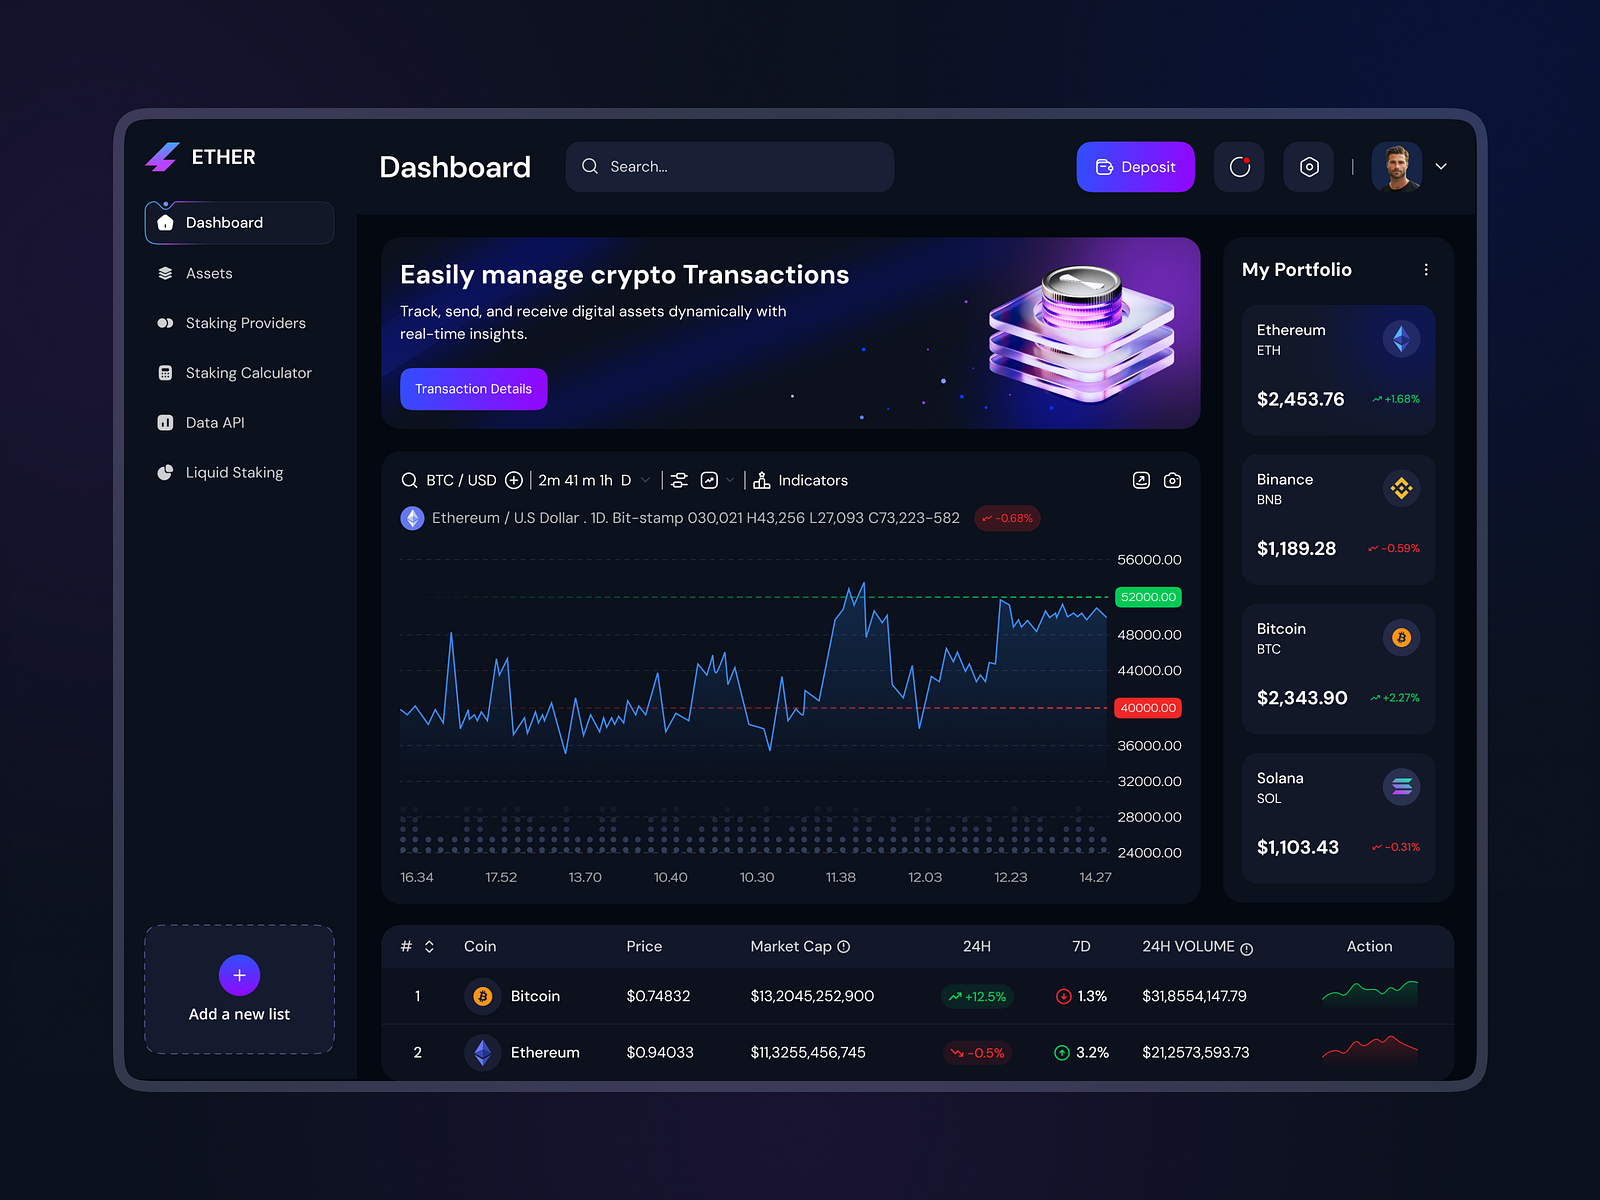Open the chart camera snapshot icon
1600x1200 pixels.
coord(1172,480)
